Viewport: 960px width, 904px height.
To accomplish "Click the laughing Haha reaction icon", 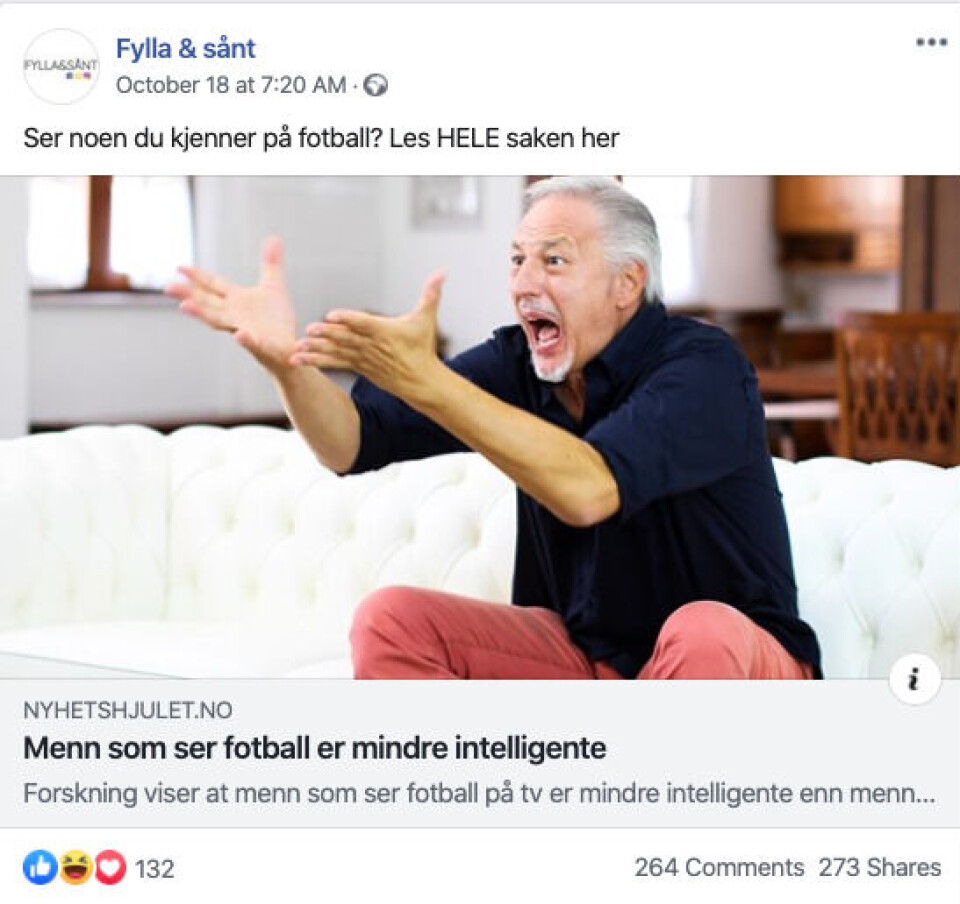I will [75, 867].
